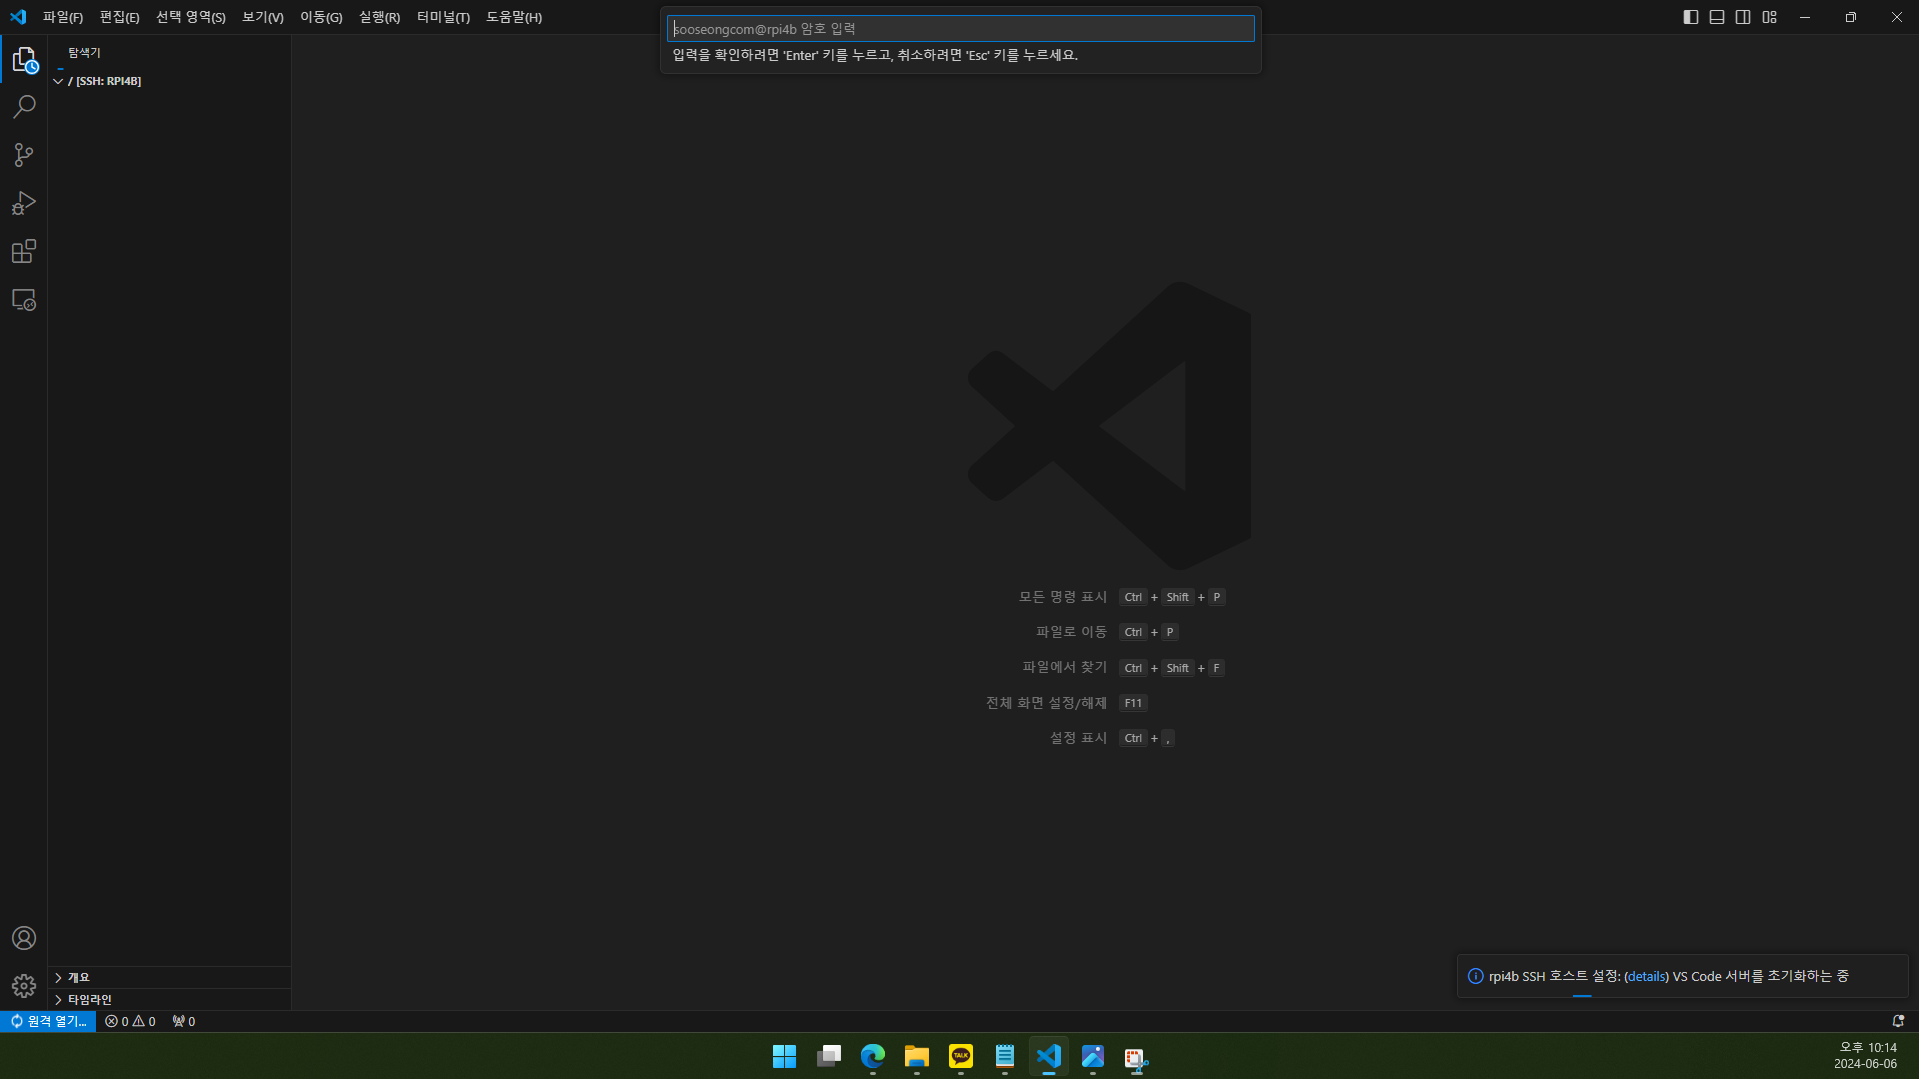This screenshot has width=1919, height=1079.
Task: Toggle secondary side bar layout icon
Action: pyautogui.click(x=1743, y=17)
